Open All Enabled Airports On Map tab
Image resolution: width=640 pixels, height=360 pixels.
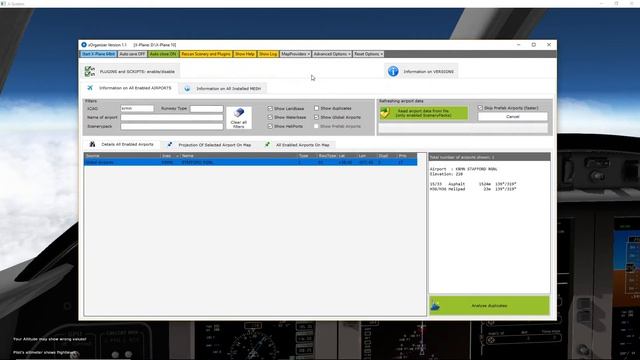coord(298,144)
